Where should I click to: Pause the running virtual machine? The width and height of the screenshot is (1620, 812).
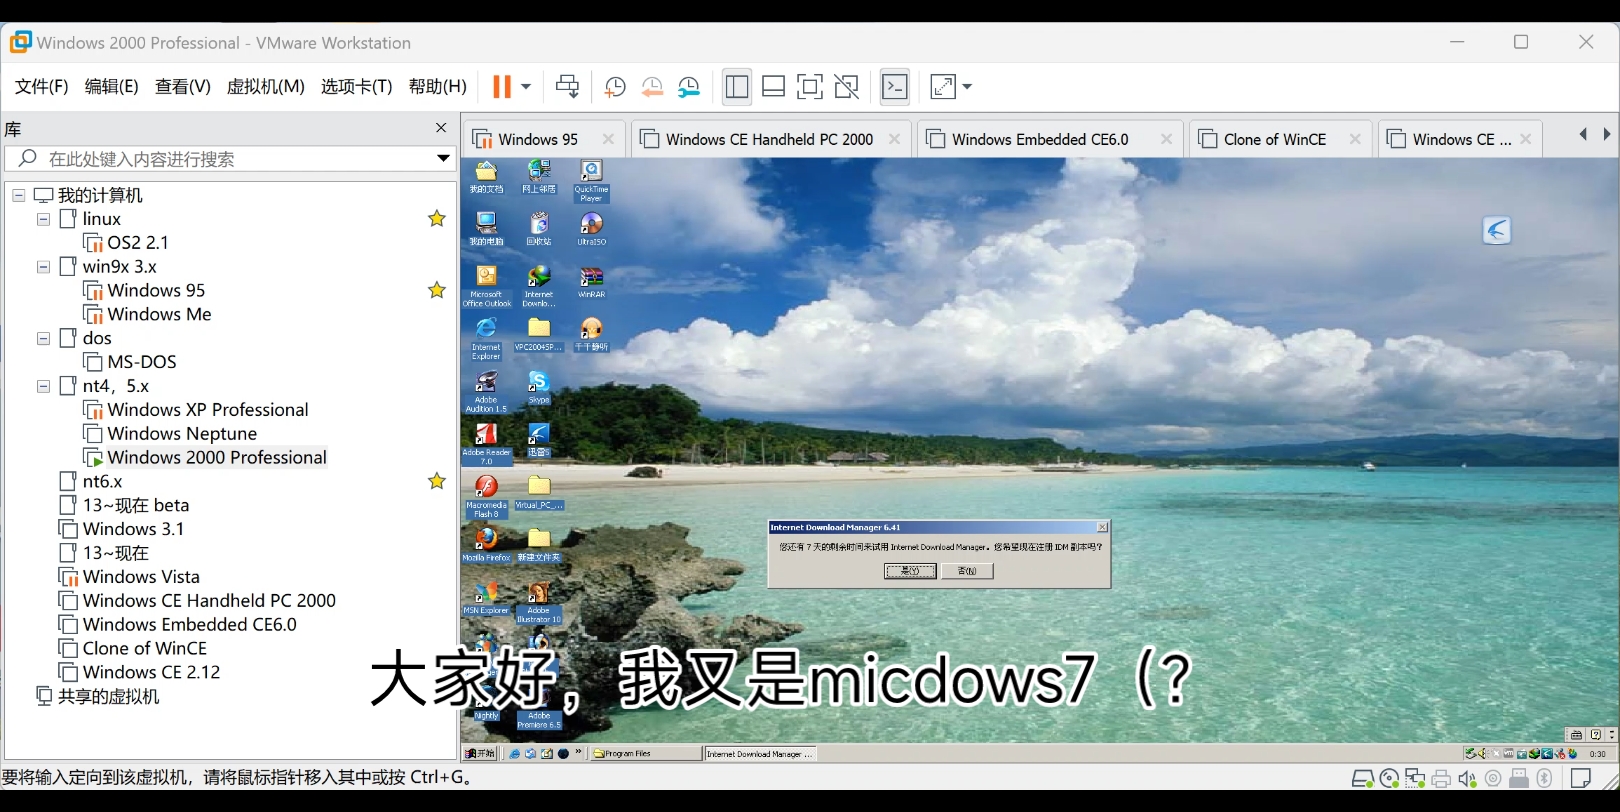(502, 87)
